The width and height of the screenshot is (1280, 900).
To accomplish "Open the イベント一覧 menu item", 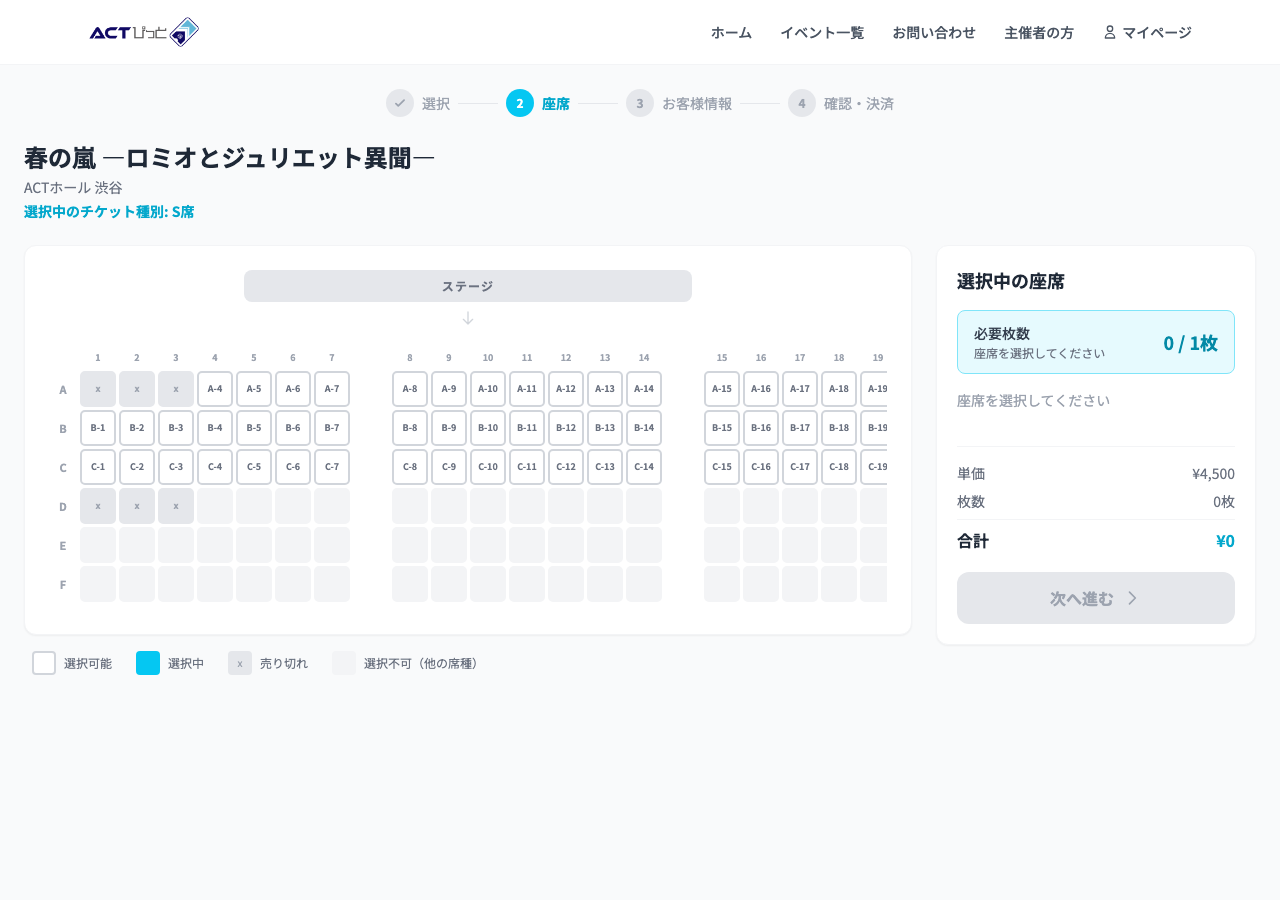I will [821, 32].
